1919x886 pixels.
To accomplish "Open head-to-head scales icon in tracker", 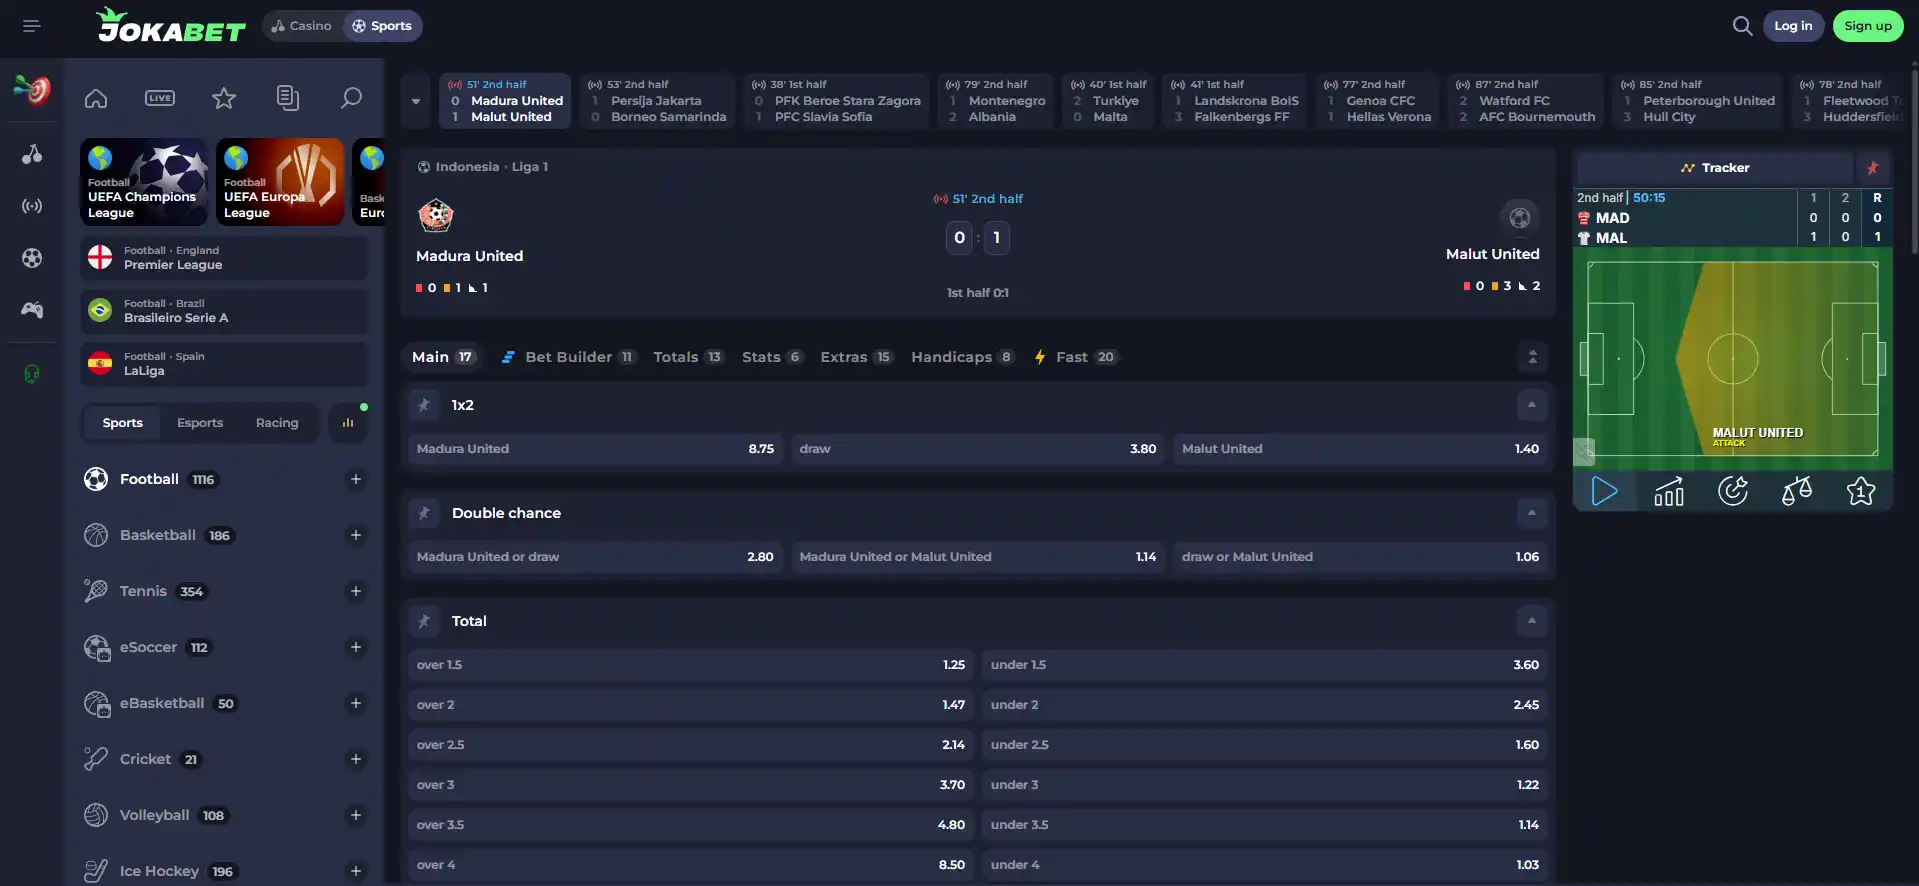I will click(1797, 491).
